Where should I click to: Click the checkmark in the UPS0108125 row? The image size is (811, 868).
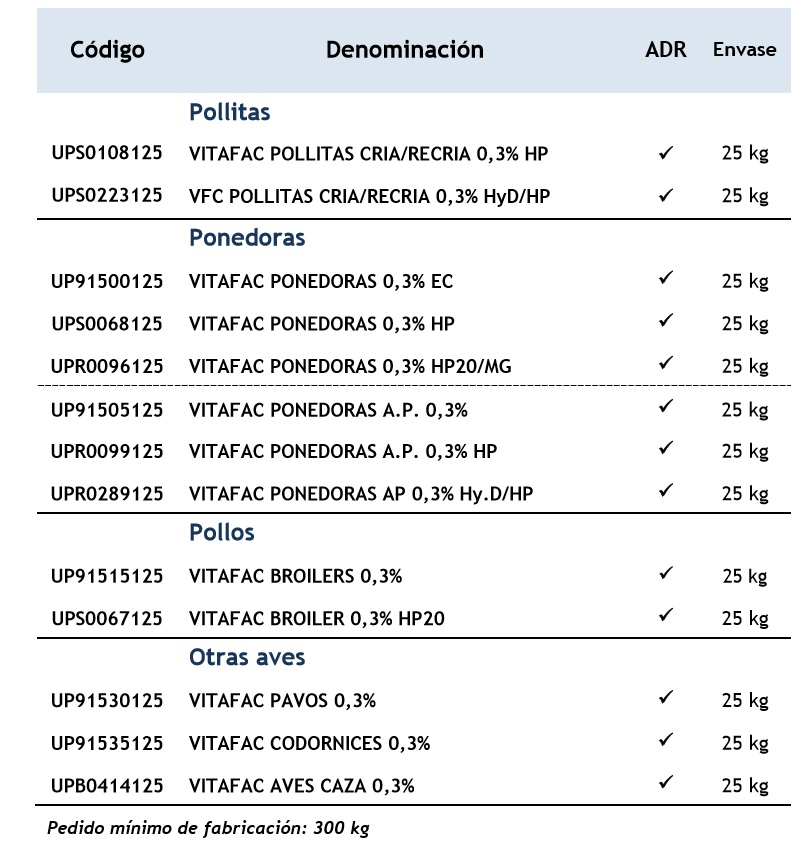tap(665, 152)
